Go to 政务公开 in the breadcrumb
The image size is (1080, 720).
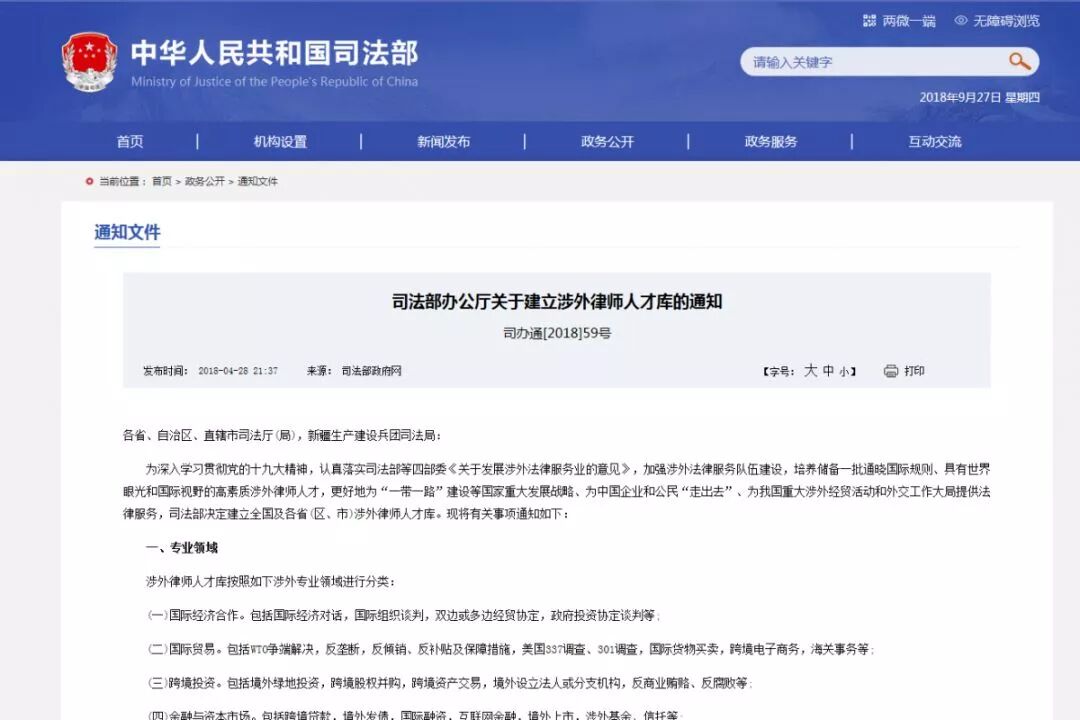205,181
